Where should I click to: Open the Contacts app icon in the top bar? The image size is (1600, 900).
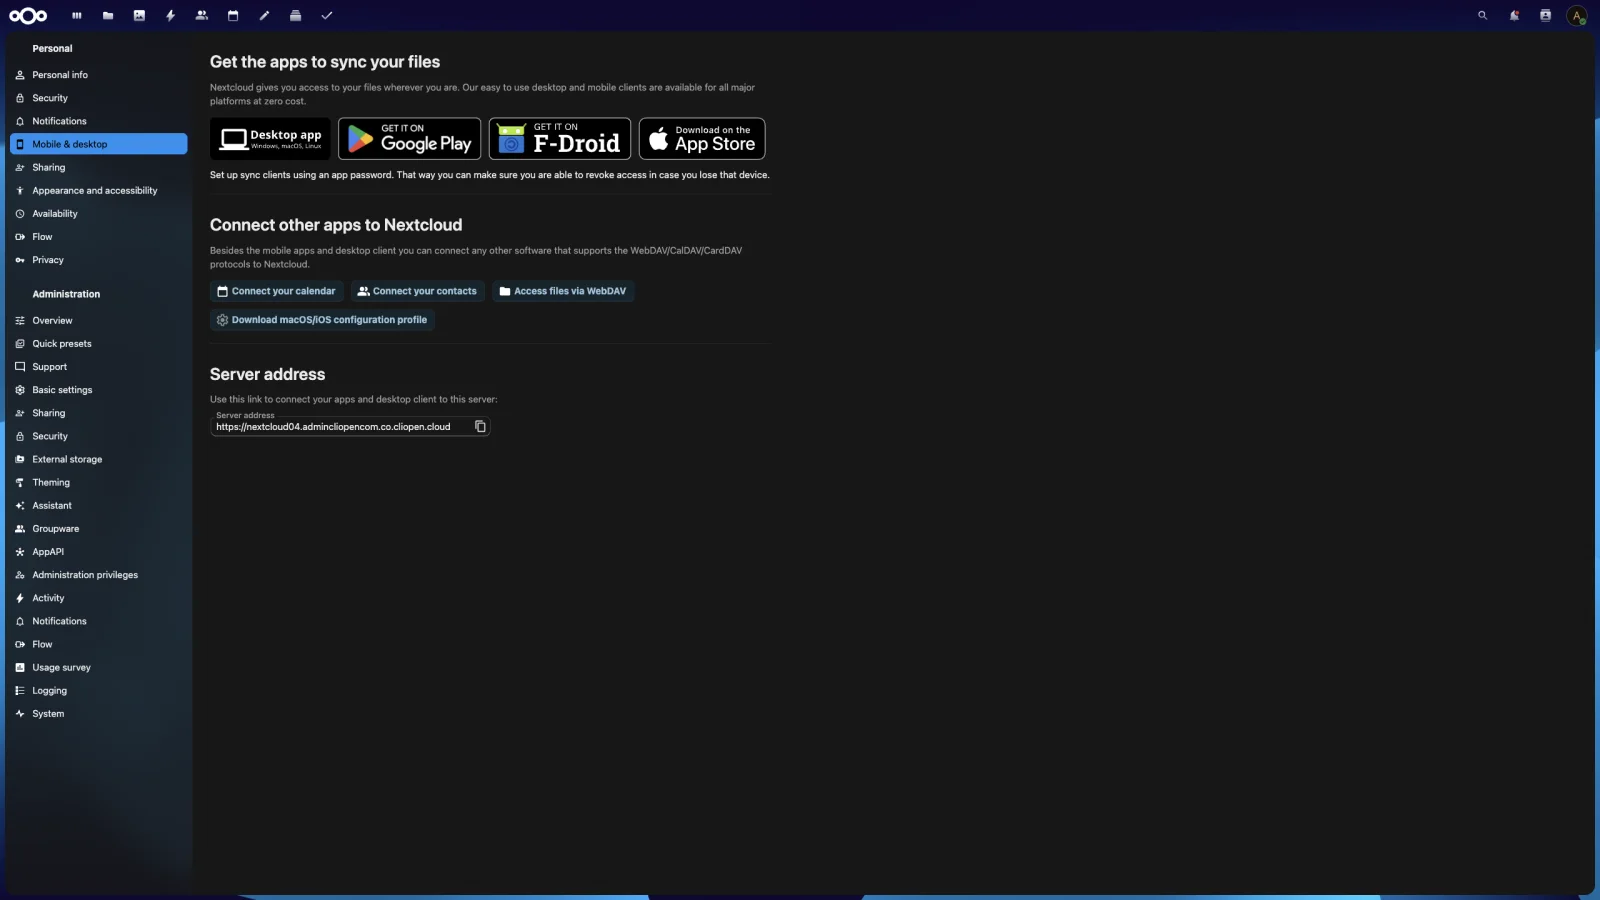tap(202, 16)
